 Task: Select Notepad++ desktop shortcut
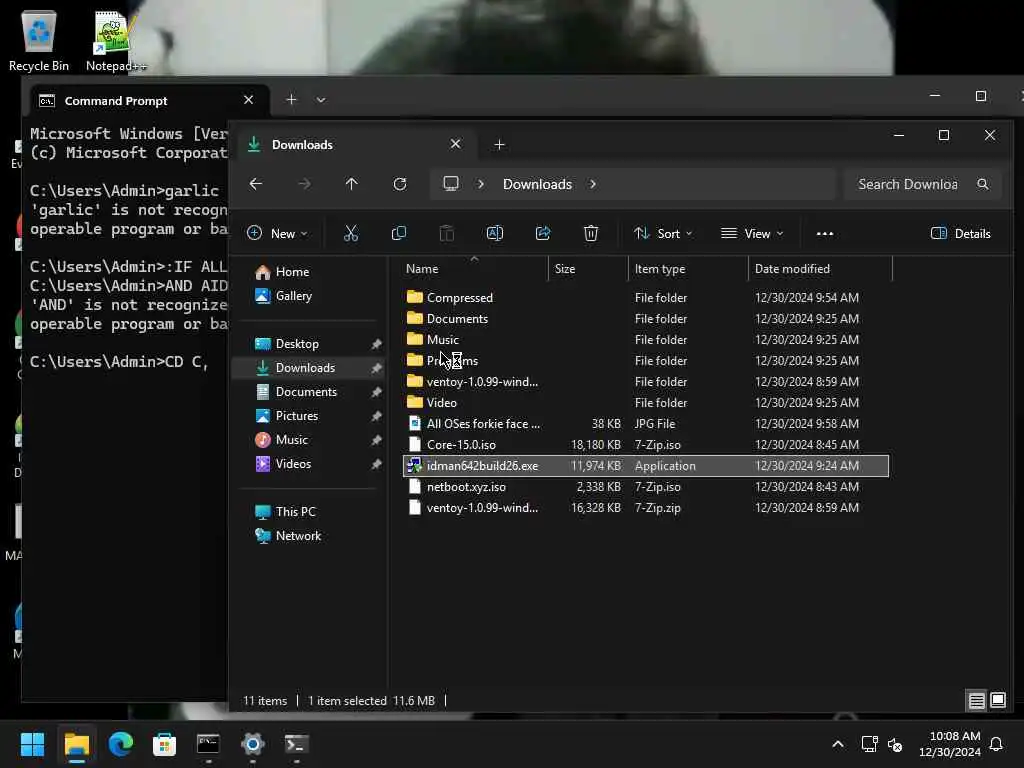pos(116,41)
